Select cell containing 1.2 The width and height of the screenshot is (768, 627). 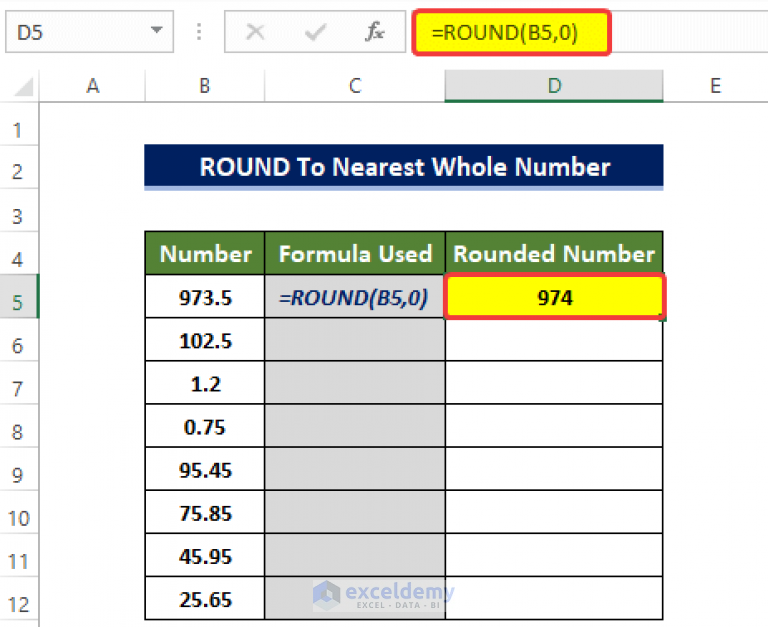point(205,383)
